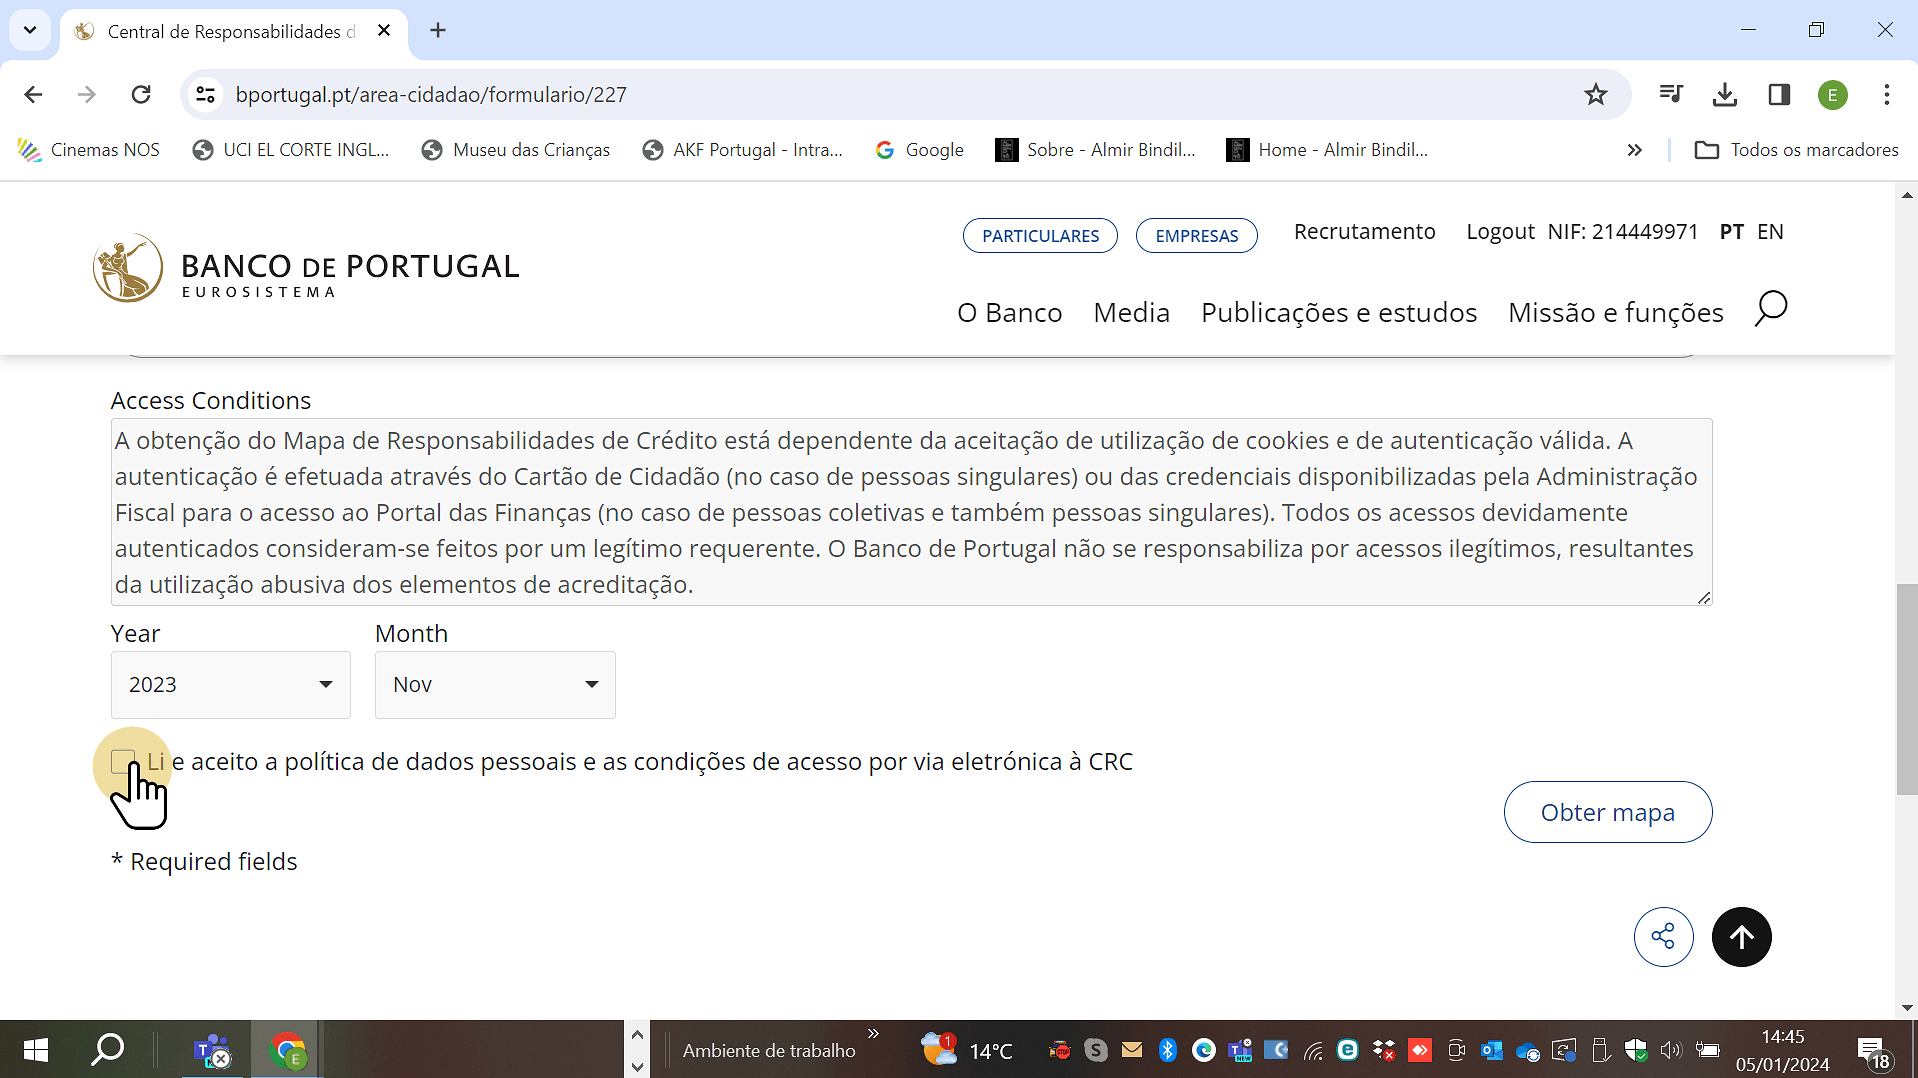Click the Logout link
Viewport: 1918px width, 1078px height.
click(x=1499, y=232)
